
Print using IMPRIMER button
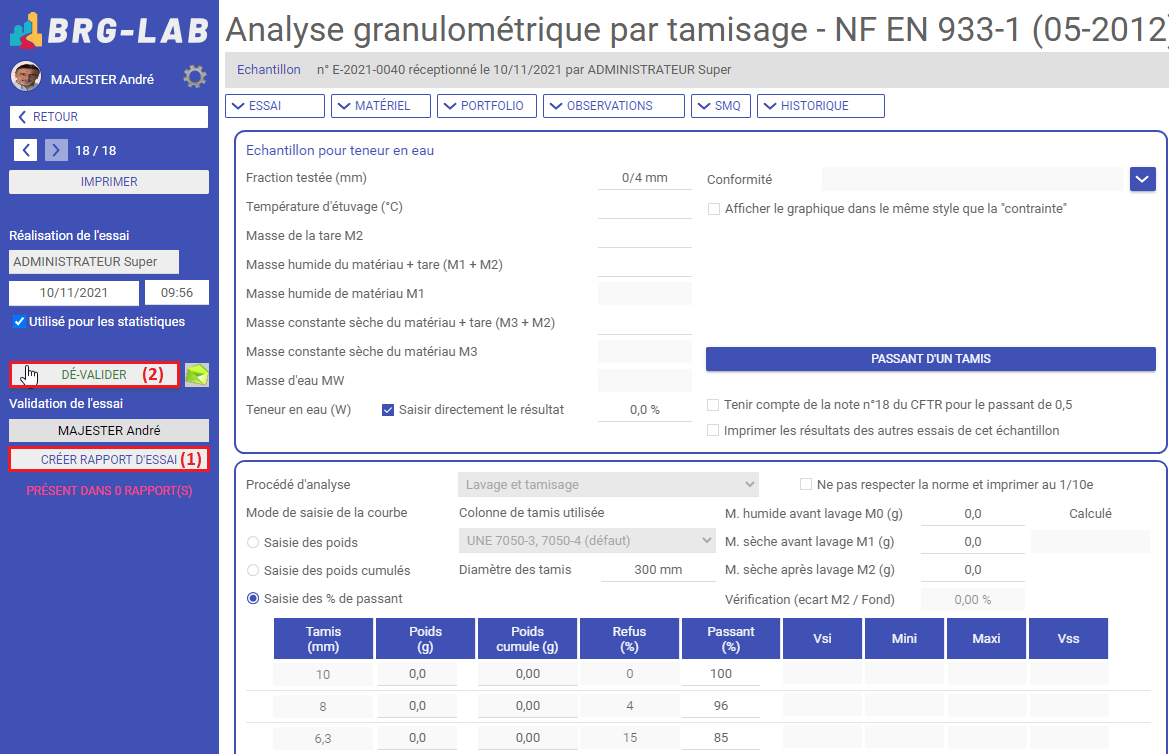pyautogui.click(x=109, y=182)
